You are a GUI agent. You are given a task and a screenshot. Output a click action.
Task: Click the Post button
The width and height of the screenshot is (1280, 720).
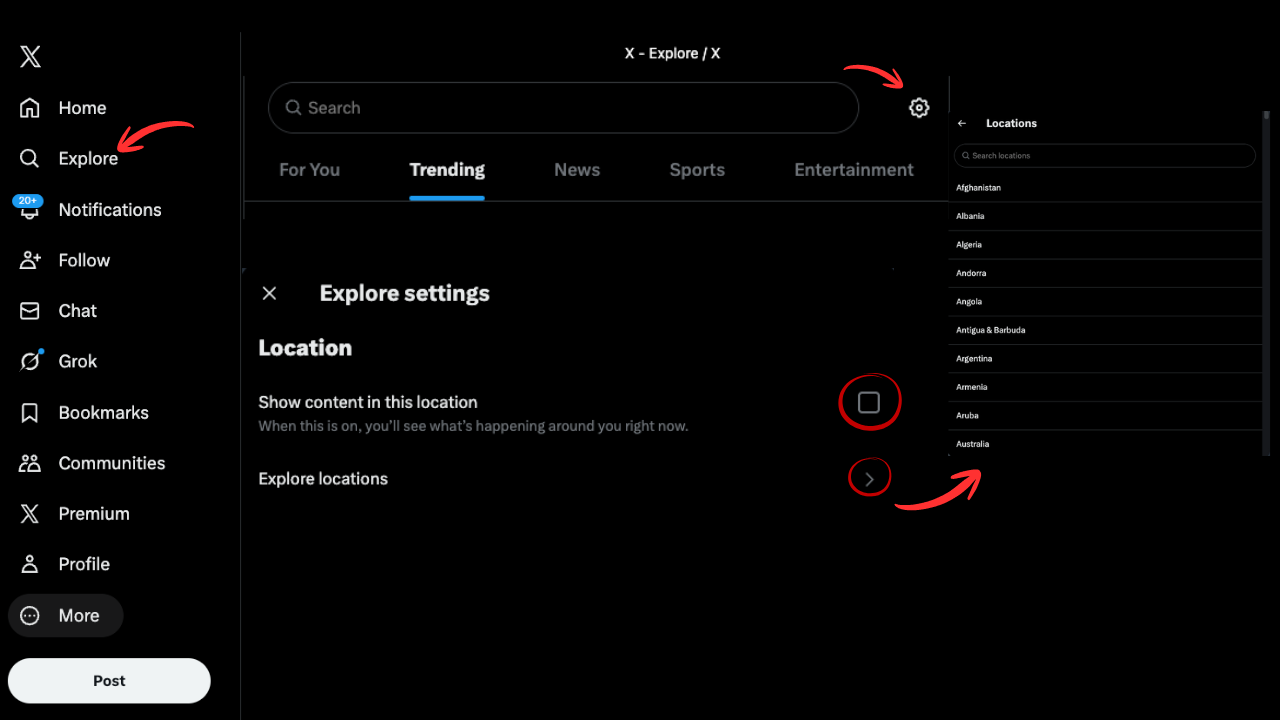108,680
